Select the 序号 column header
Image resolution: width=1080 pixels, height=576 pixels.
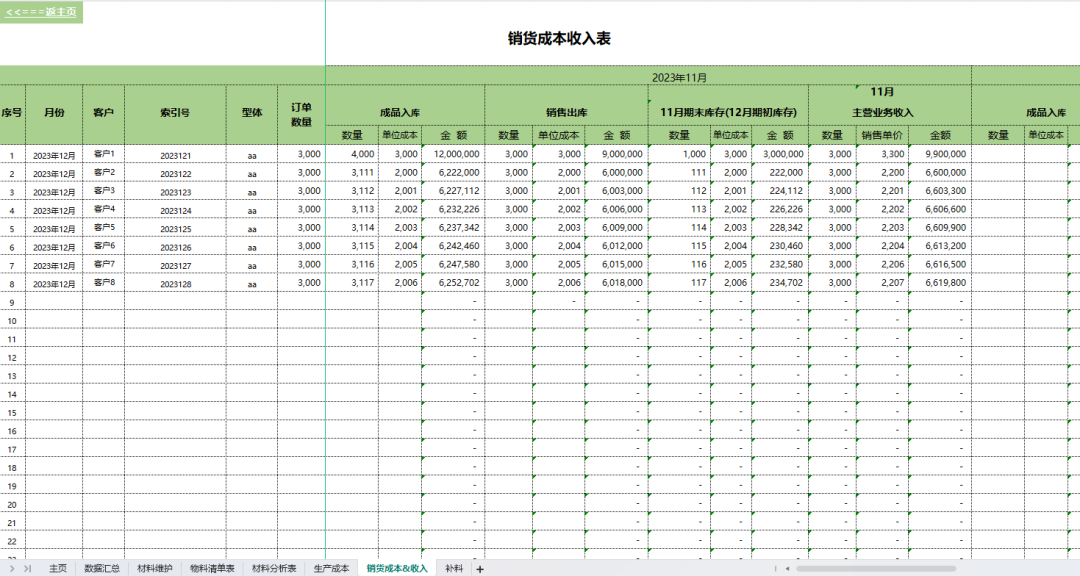12,112
